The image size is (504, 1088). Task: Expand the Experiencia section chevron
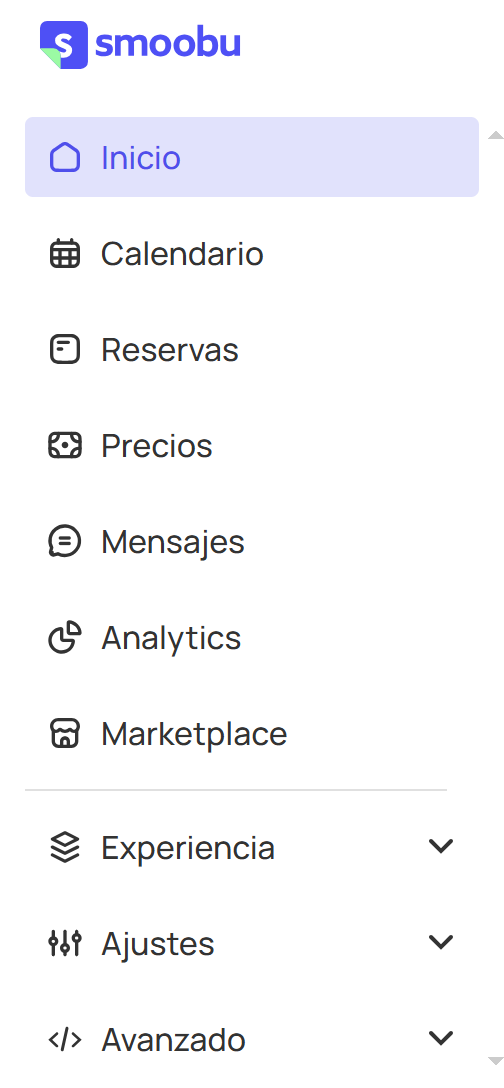tap(441, 847)
